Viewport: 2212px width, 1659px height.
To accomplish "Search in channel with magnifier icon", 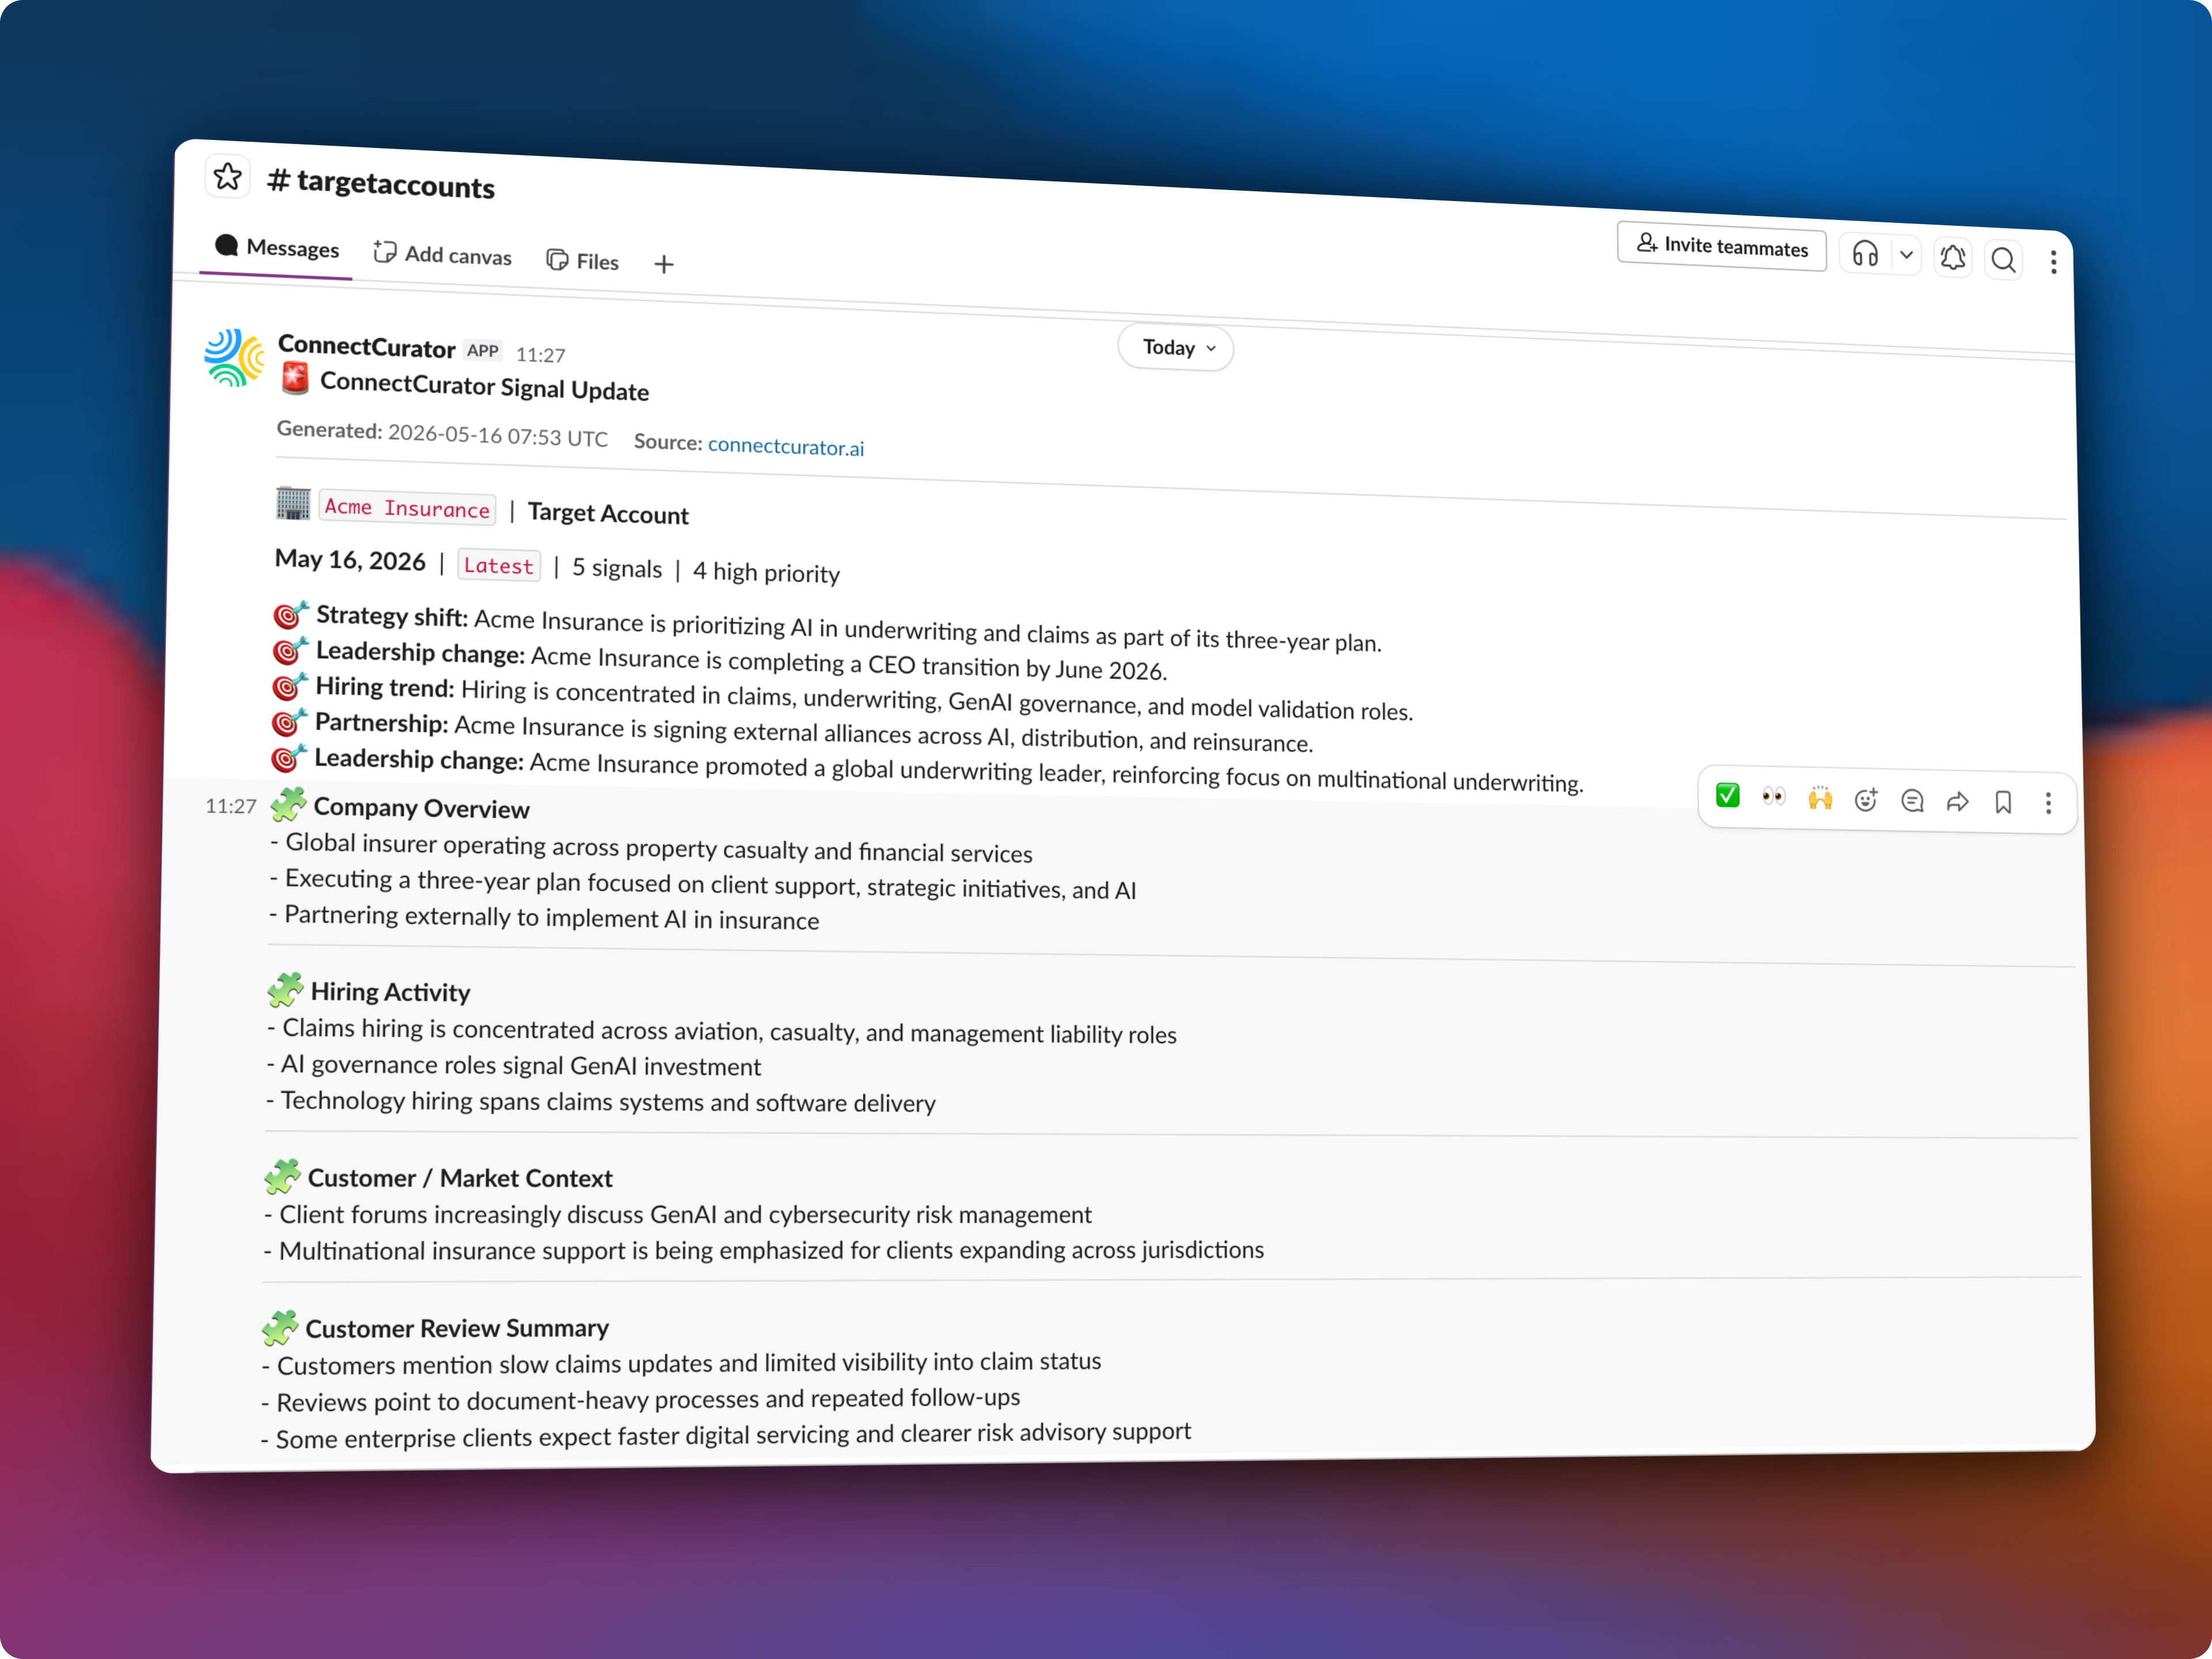I will 2003,261.
